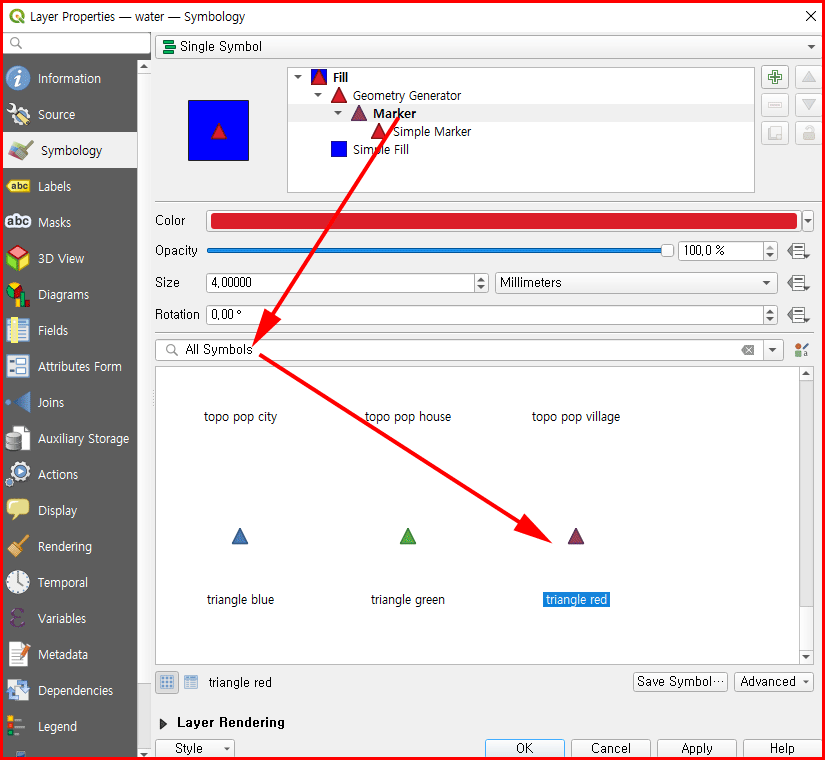Select Simple Fill in the tree
825x760 pixels.
pos(380,149)
